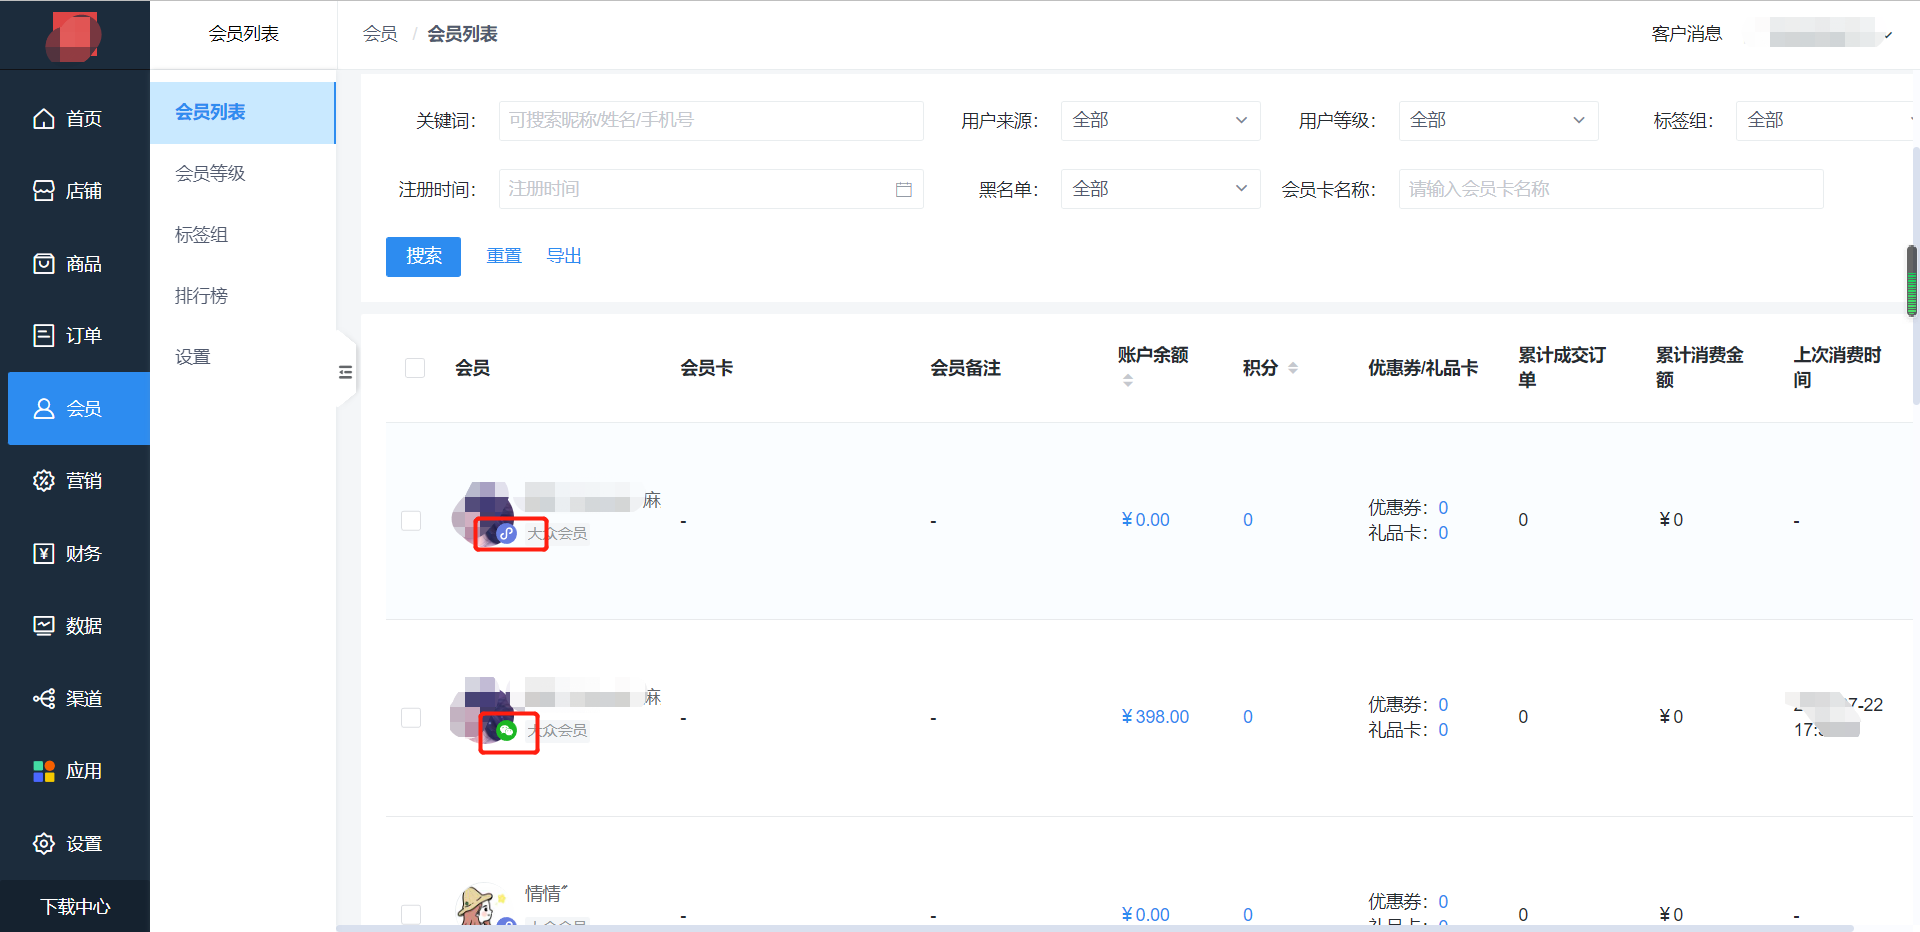This screenshot has width=1920, height=932.
Task: Switch to 会员等级 submenu item
Action: [x=210, y=174]
